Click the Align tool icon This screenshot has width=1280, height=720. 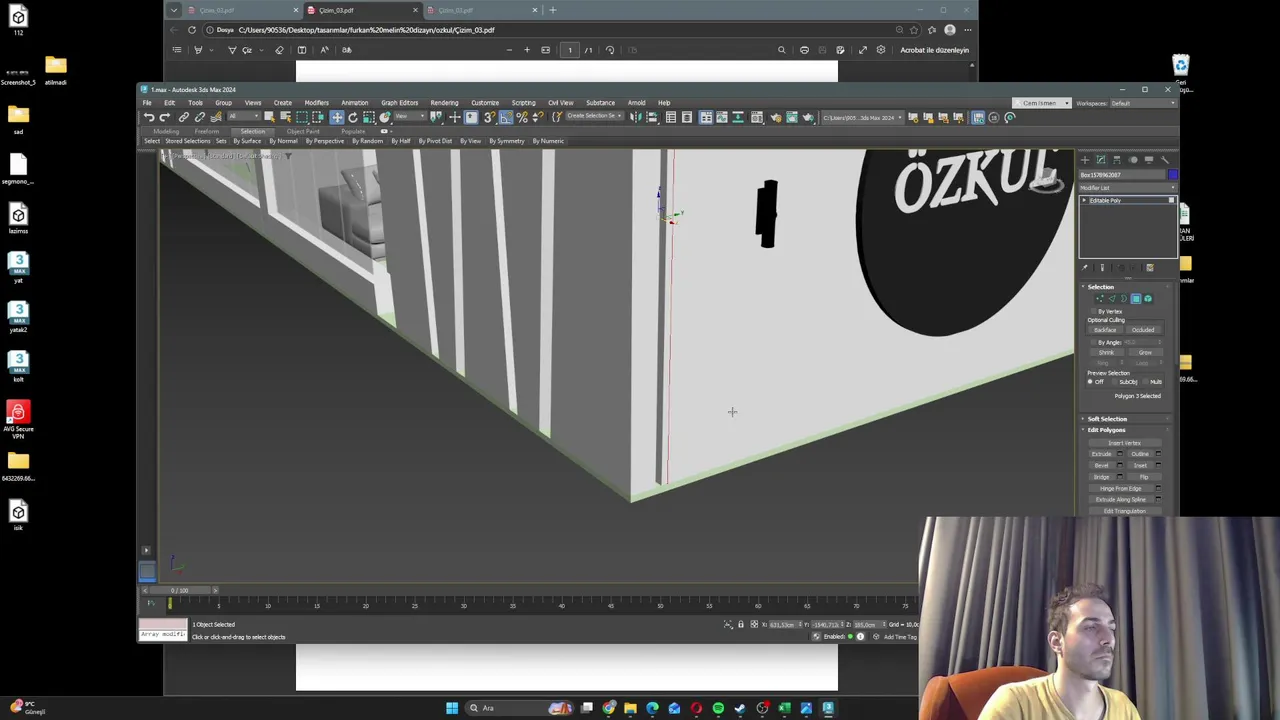(x=652, y=117)
